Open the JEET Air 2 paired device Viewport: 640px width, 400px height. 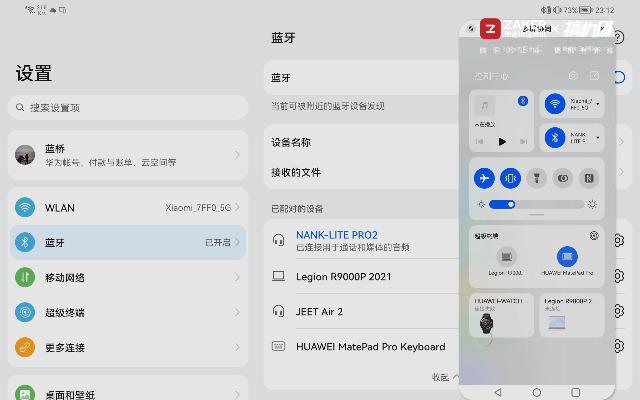(x=363, y=311)
